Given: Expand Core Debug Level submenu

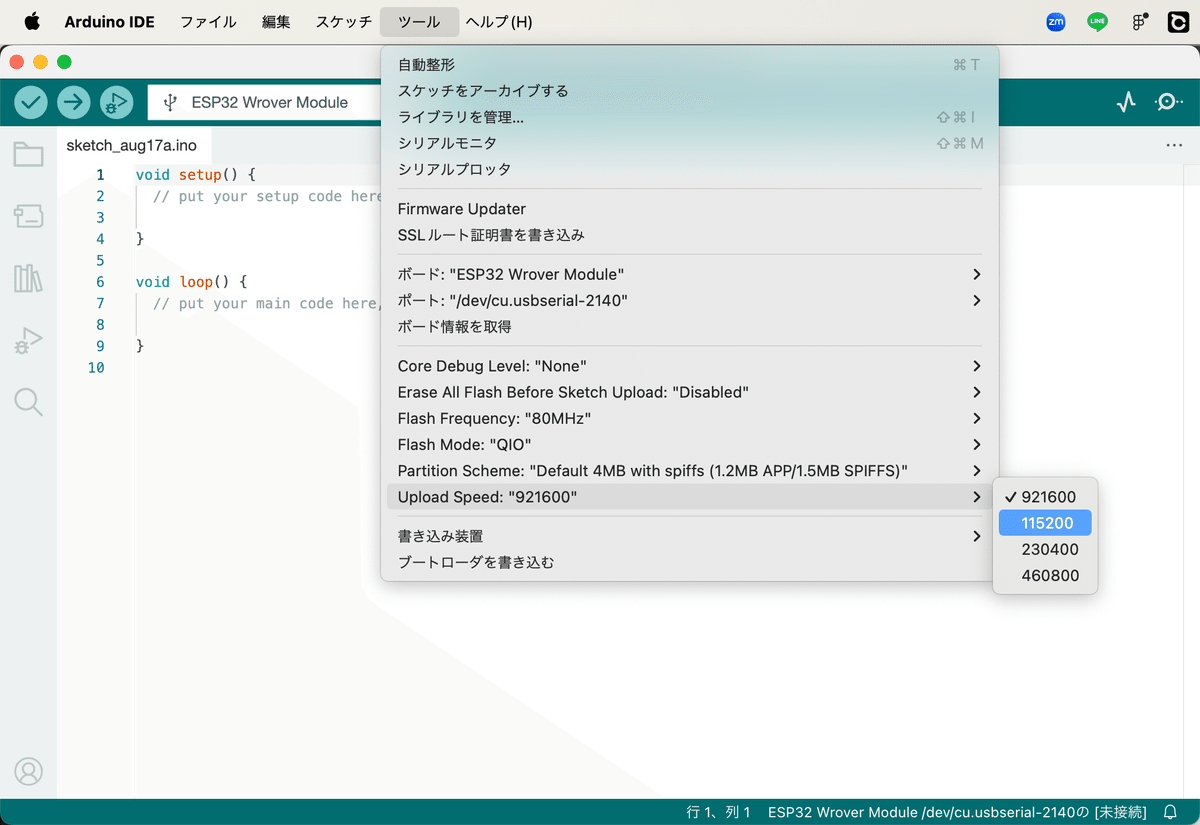Looking at the screenshot, I should click(x=690, y=366).
